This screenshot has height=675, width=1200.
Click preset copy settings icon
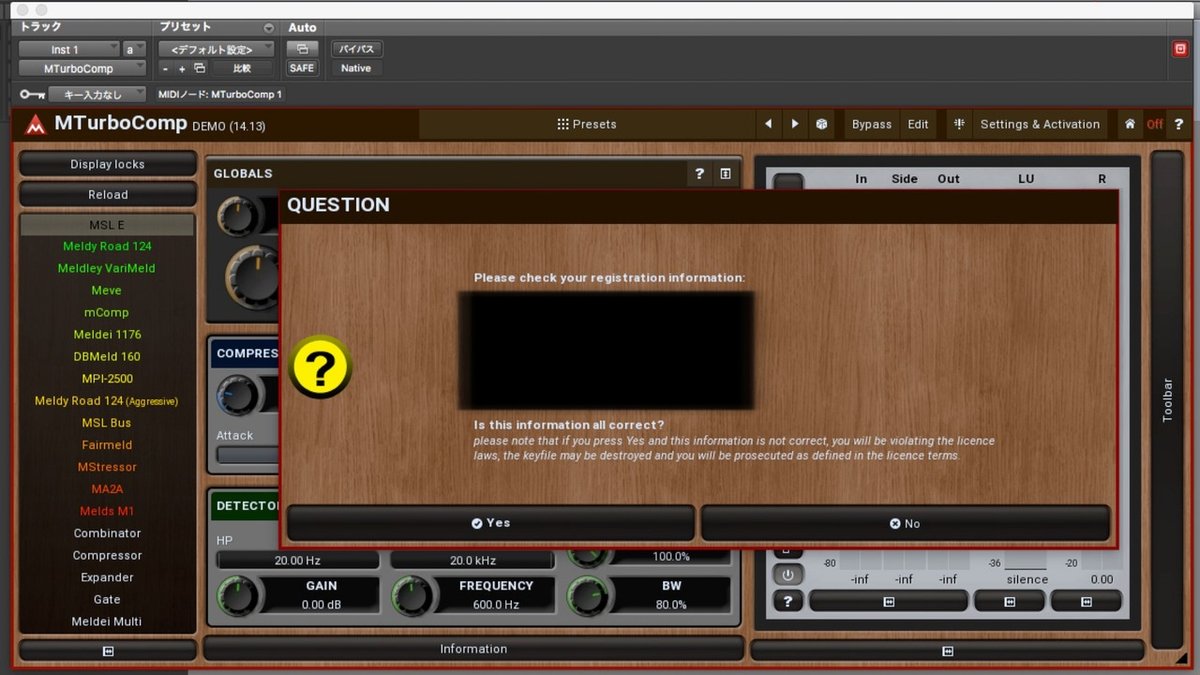199,68
